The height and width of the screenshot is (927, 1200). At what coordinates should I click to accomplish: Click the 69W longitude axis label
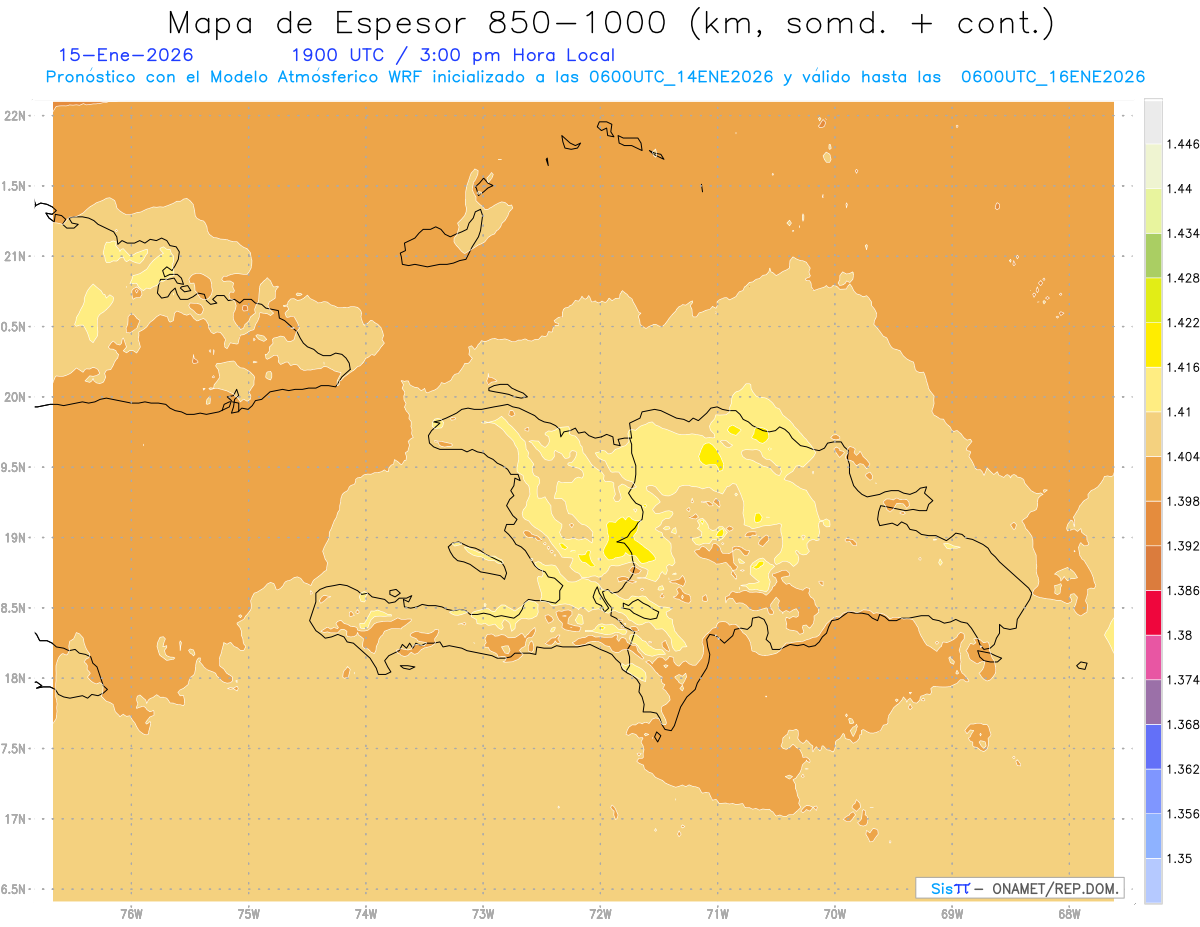click(x=952, y=913)
